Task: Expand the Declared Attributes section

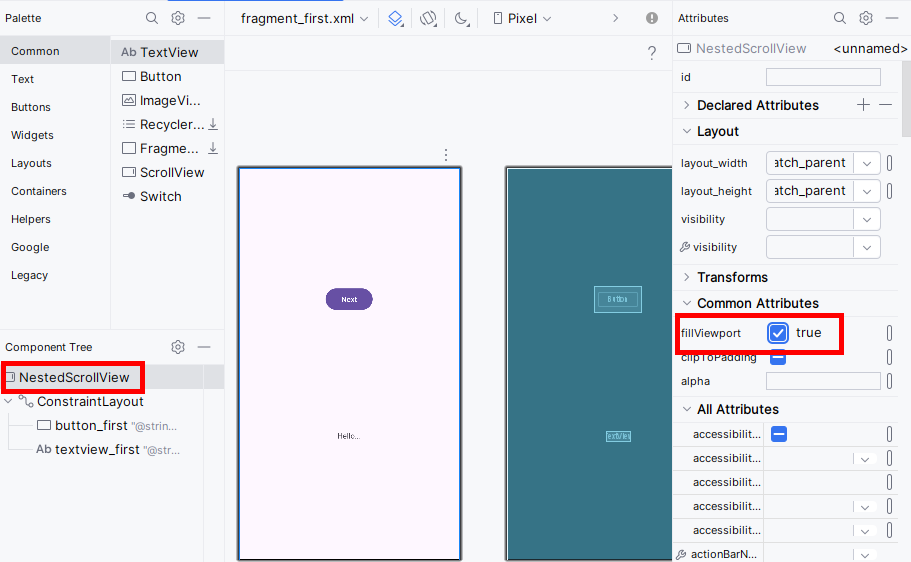Action: [686, 105]
